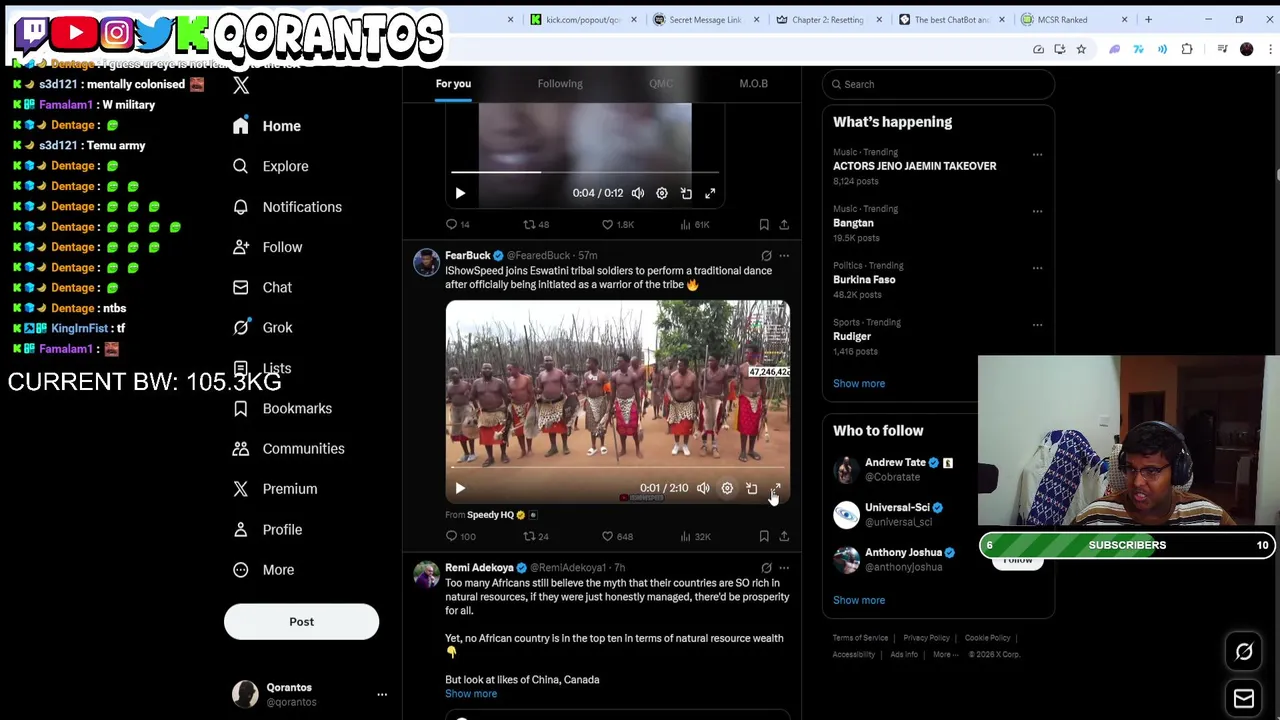Click the Profile sidebar icon
1280x720 pixels.
point(240,529)
